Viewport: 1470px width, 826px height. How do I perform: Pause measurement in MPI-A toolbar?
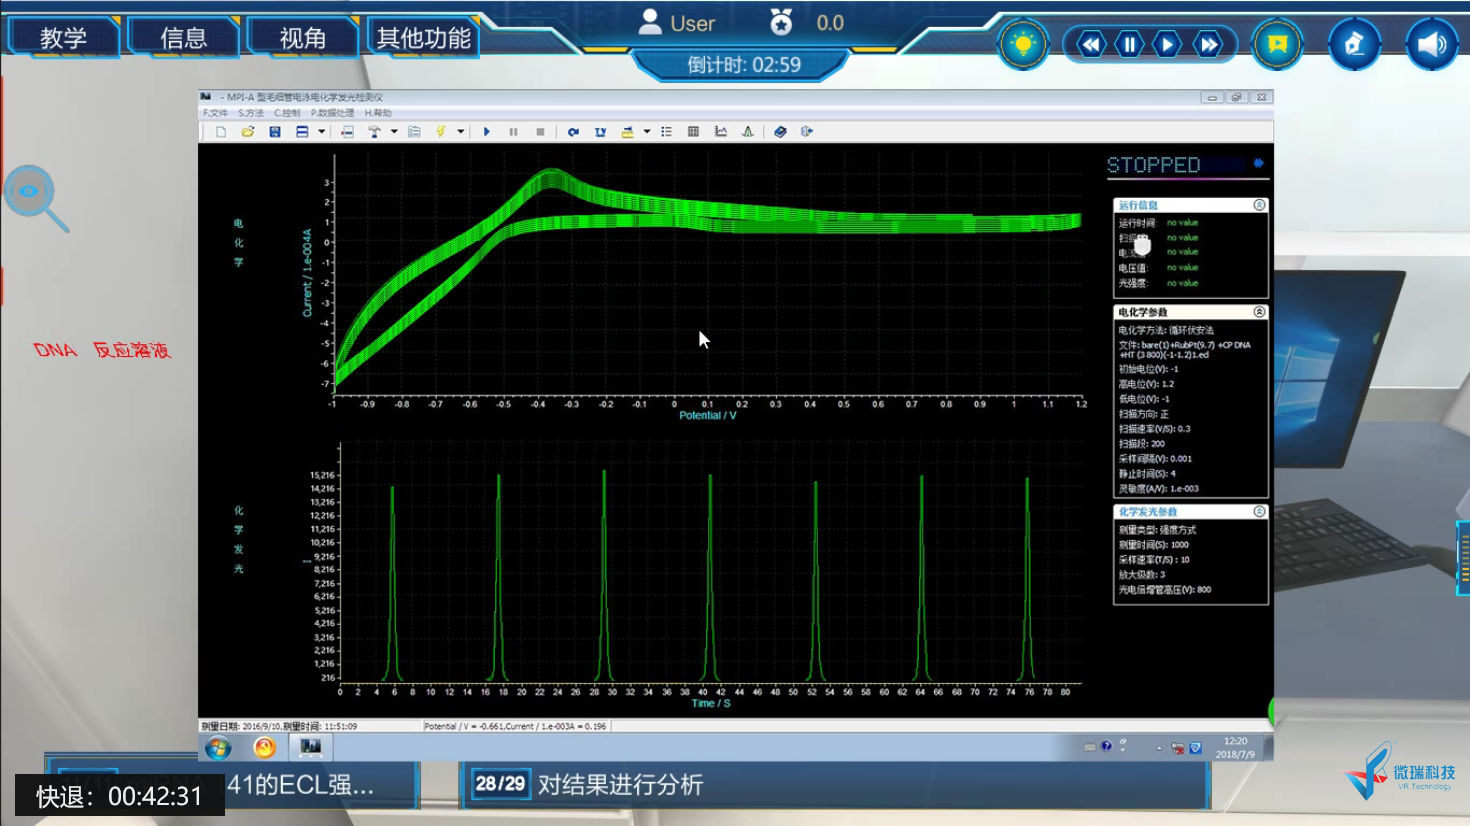click(x=514, y=132)
